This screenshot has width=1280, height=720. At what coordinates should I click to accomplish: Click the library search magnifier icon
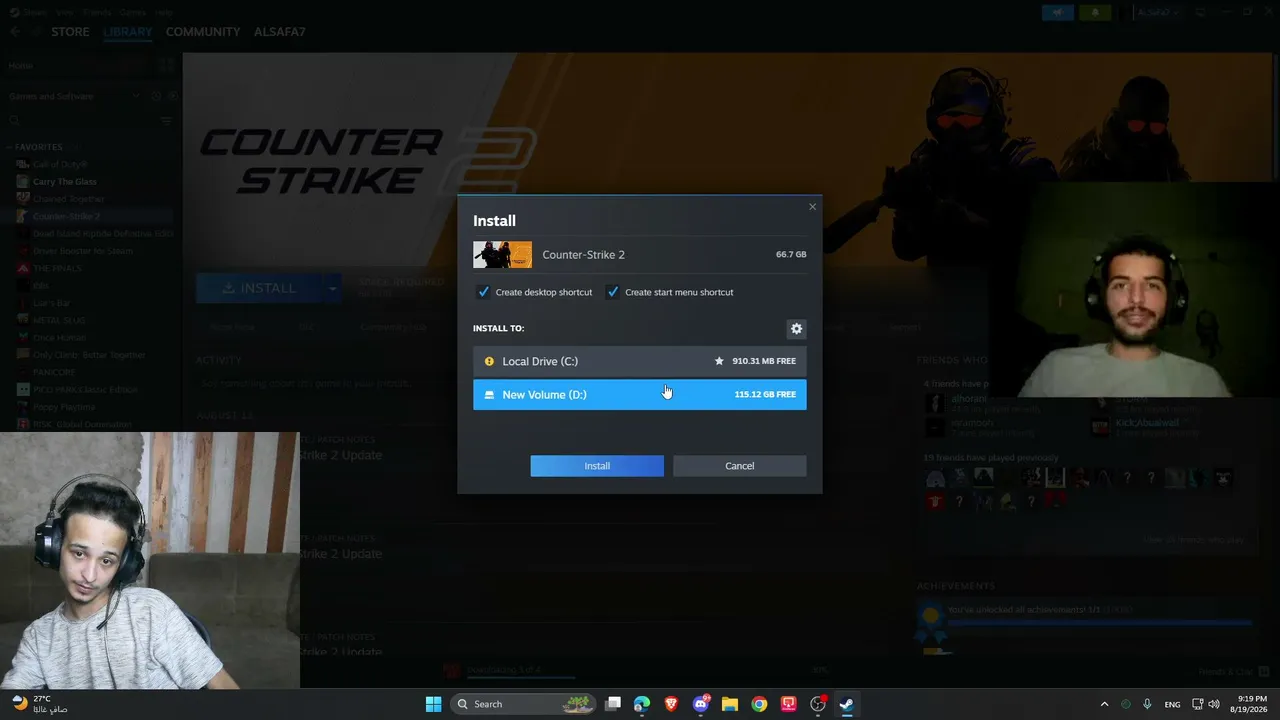coord(14,121)
